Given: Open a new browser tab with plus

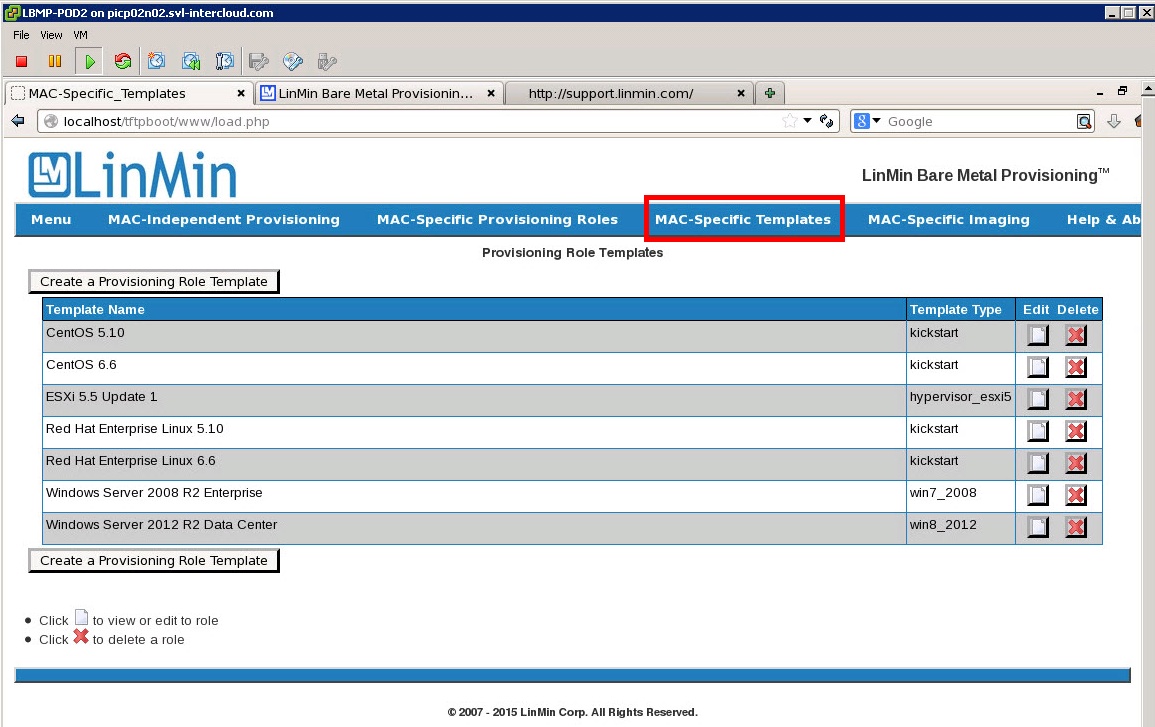Looking at the screenshot, I should pos(769,93).
